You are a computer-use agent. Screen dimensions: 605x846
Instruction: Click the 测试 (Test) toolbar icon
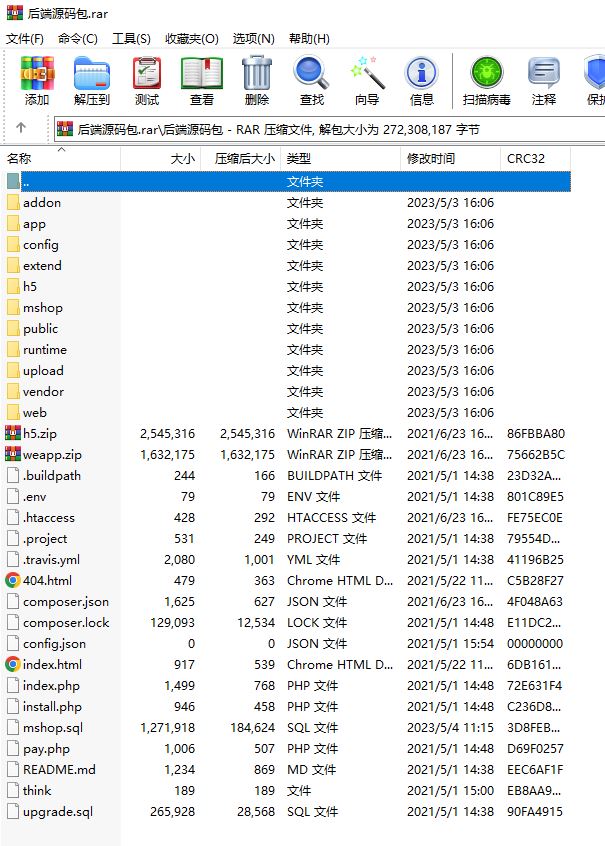[147, 80]
